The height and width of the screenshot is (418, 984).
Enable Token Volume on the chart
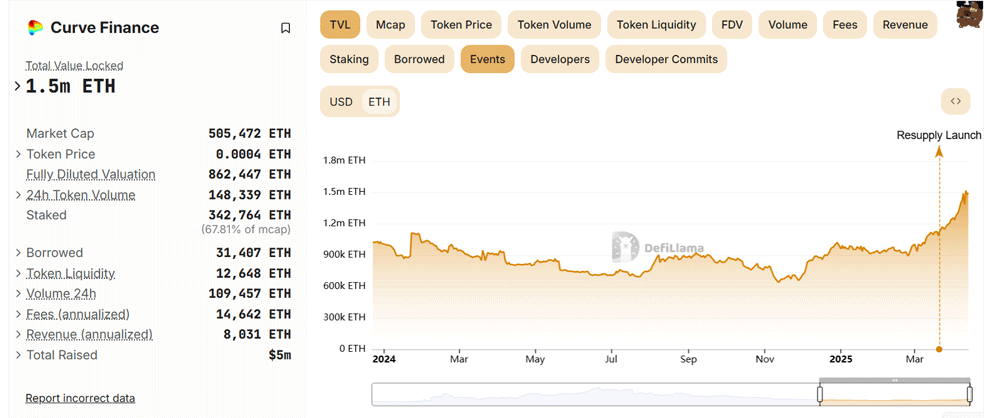pos(554,25)
